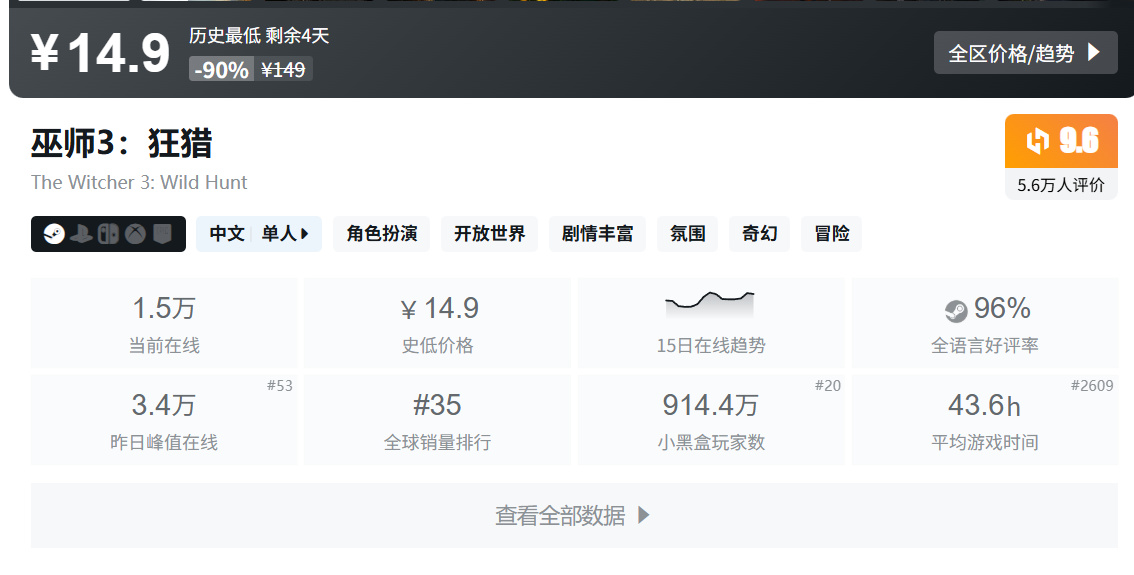Click the PlayStation platform icon

point(81,234)
